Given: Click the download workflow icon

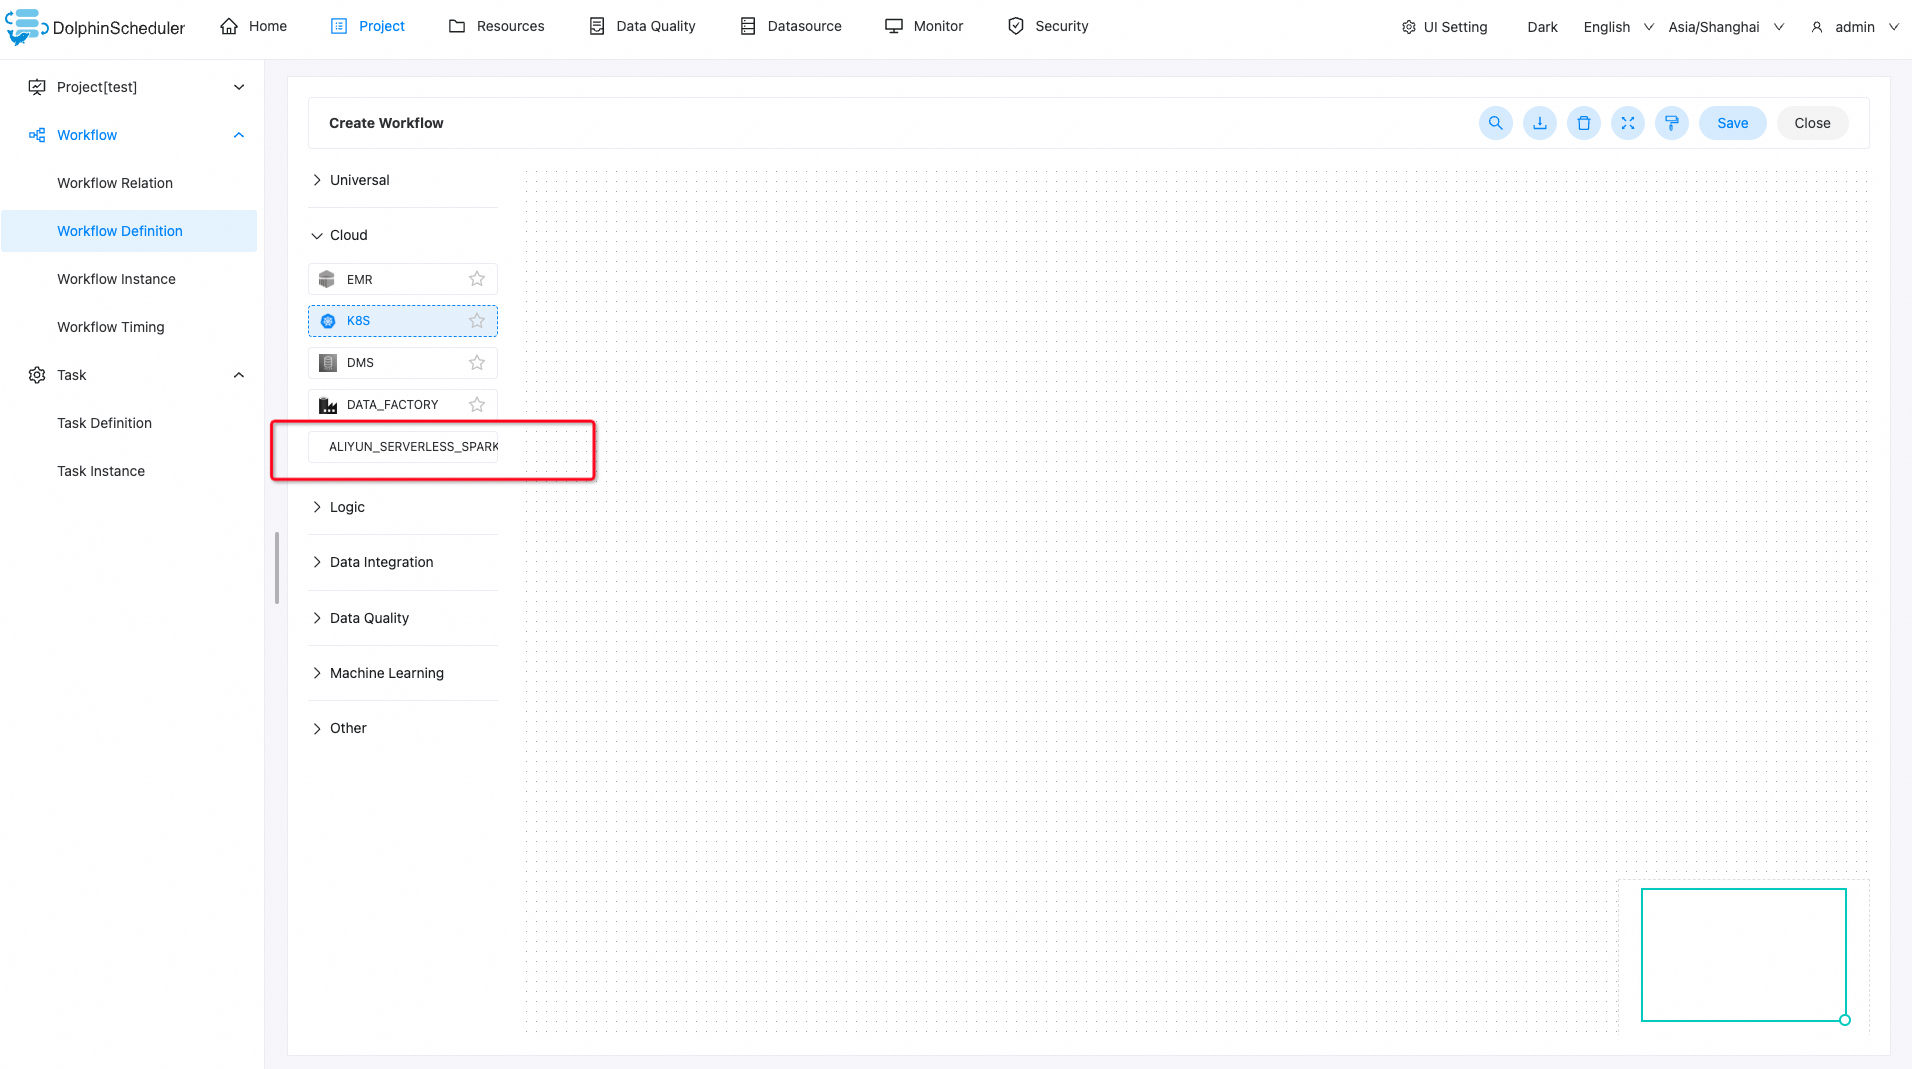Looking at the screenshot, I should 1539,123.
